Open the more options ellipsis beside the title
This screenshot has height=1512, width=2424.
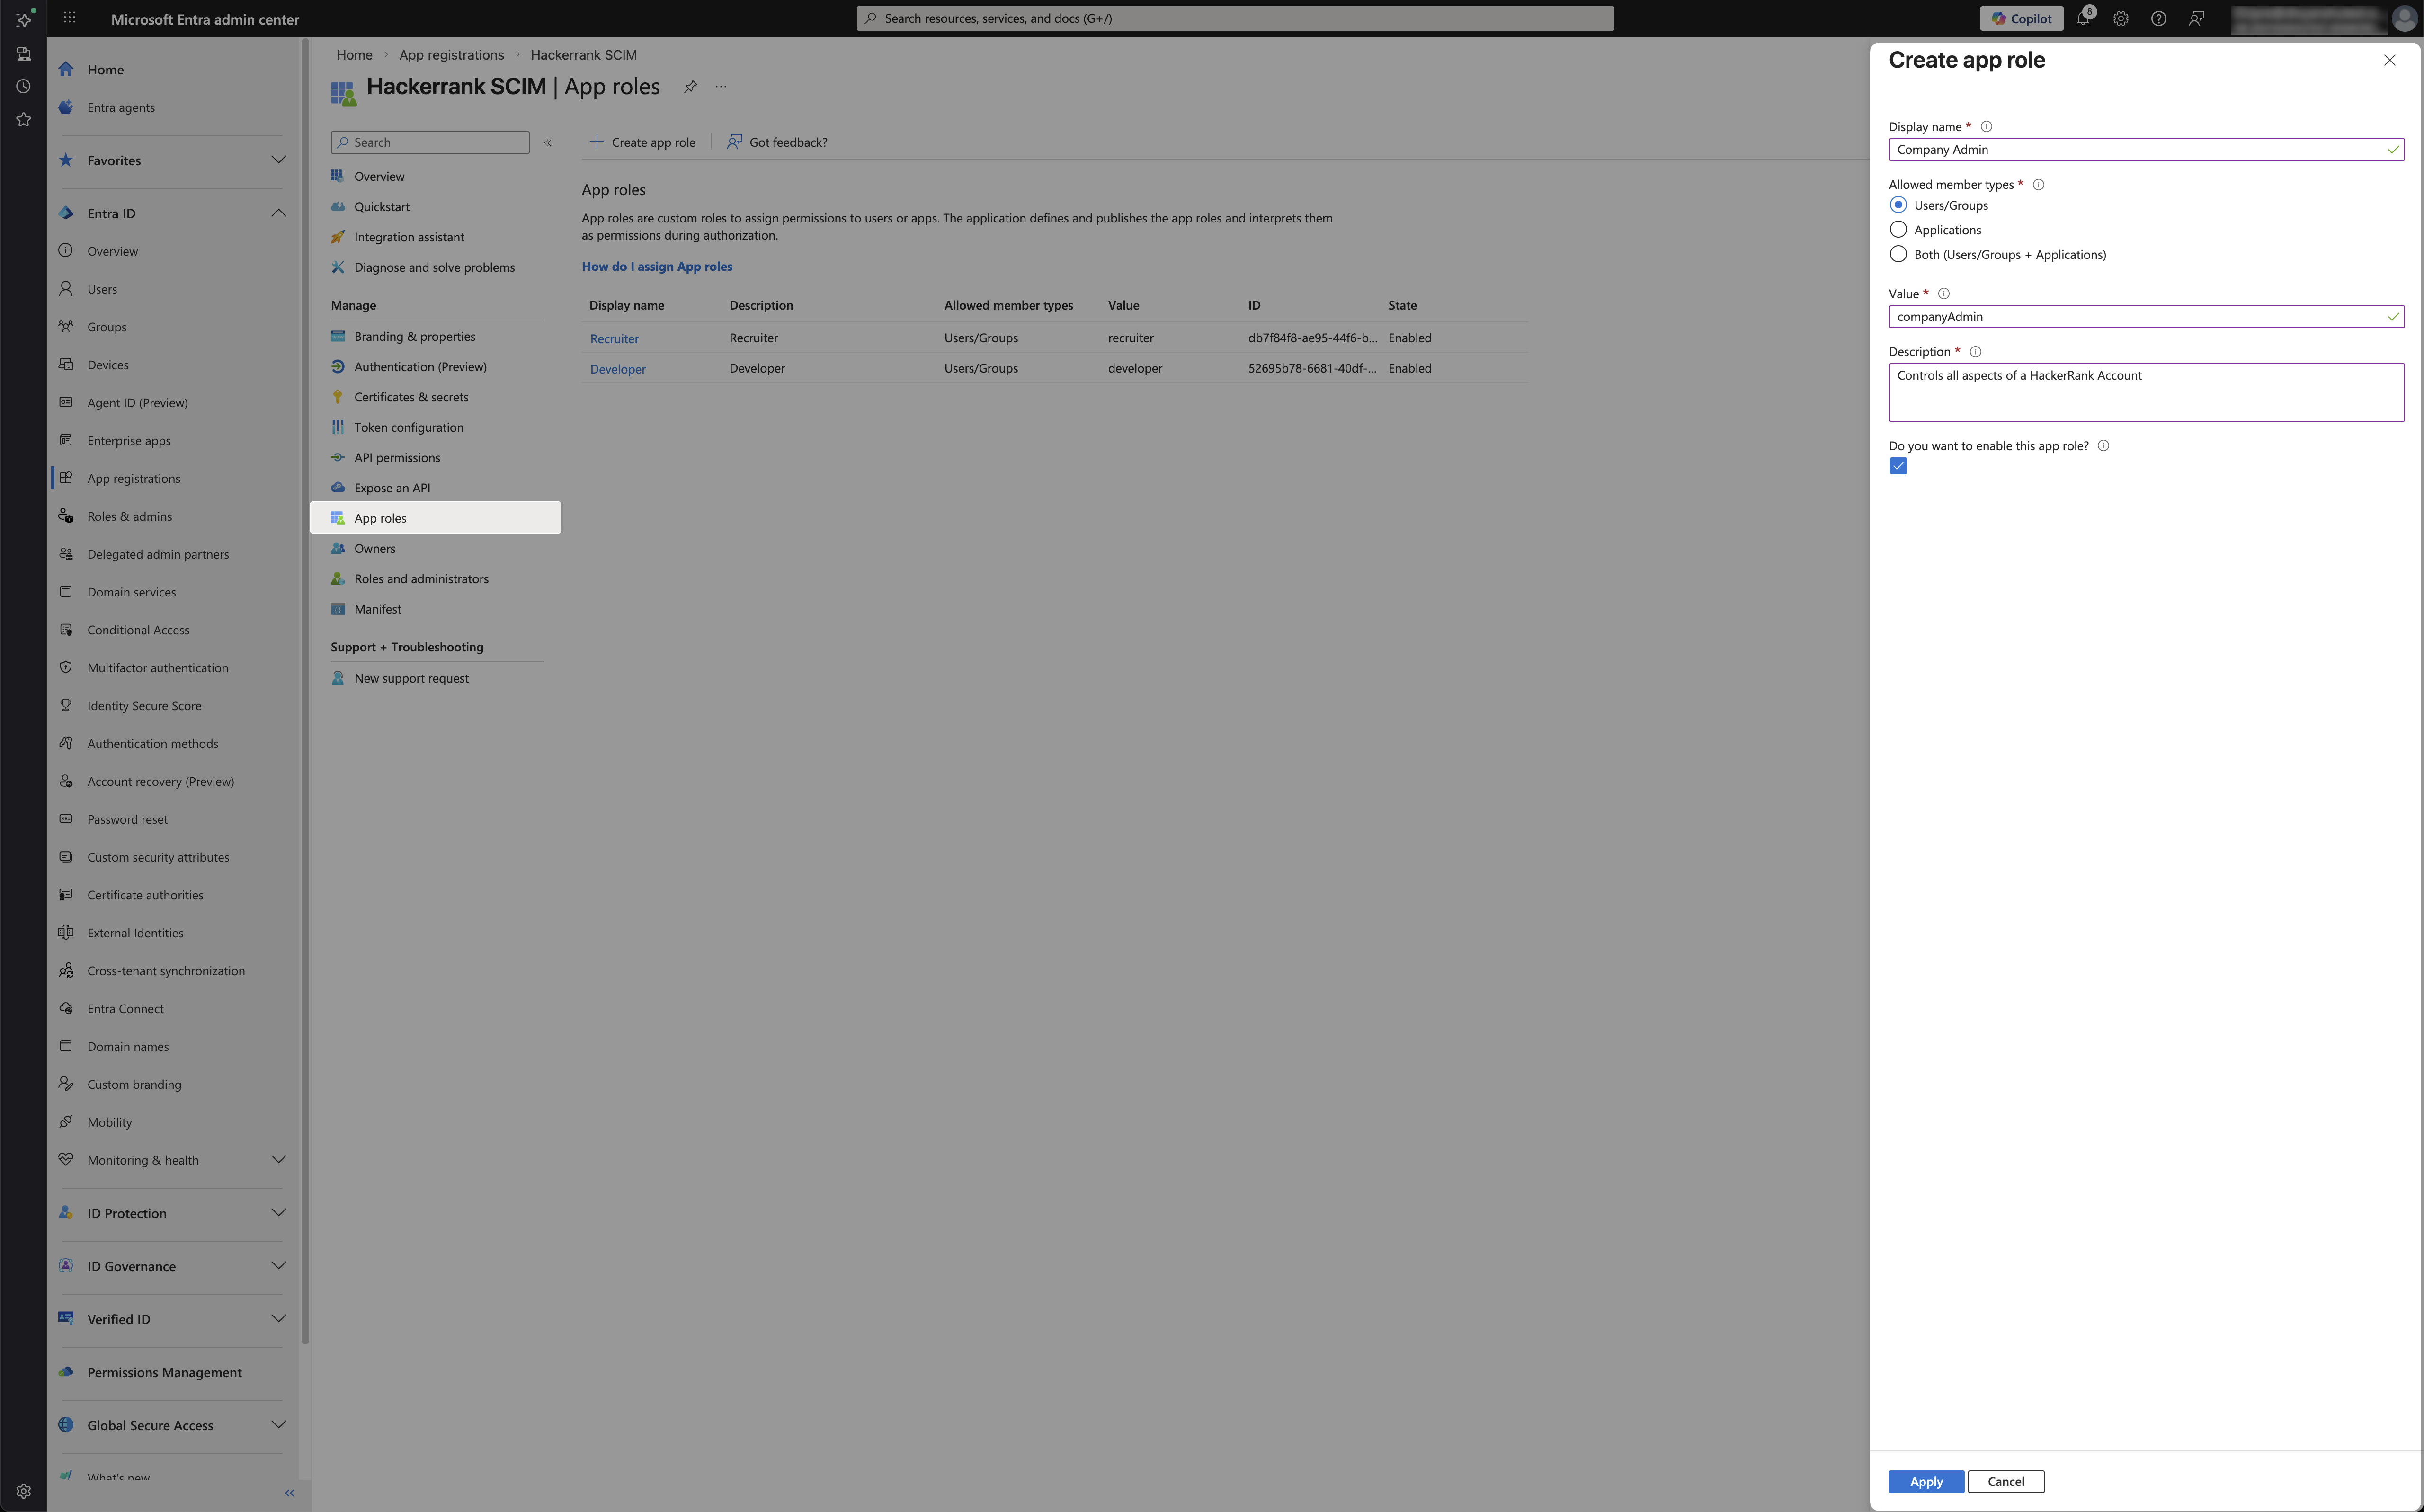pos(721,87)
